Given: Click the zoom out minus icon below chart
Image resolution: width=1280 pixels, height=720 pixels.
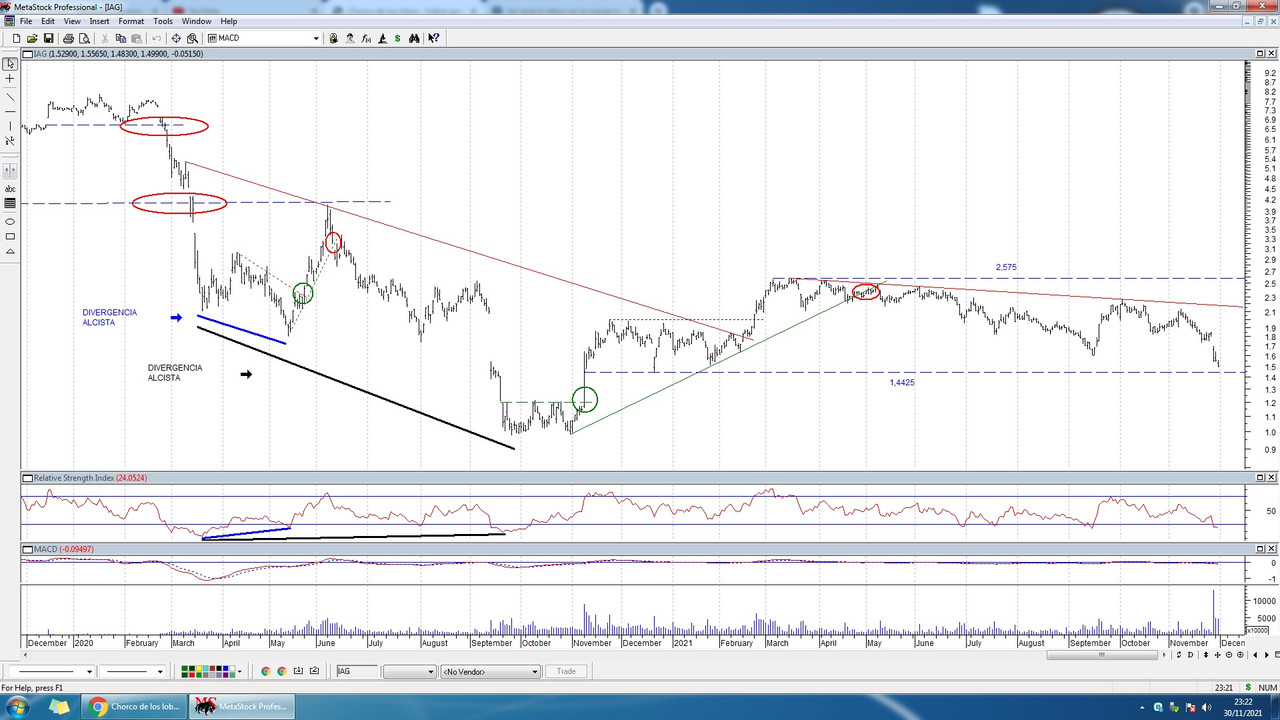Looking at the screenshot, I should 1229,655.
